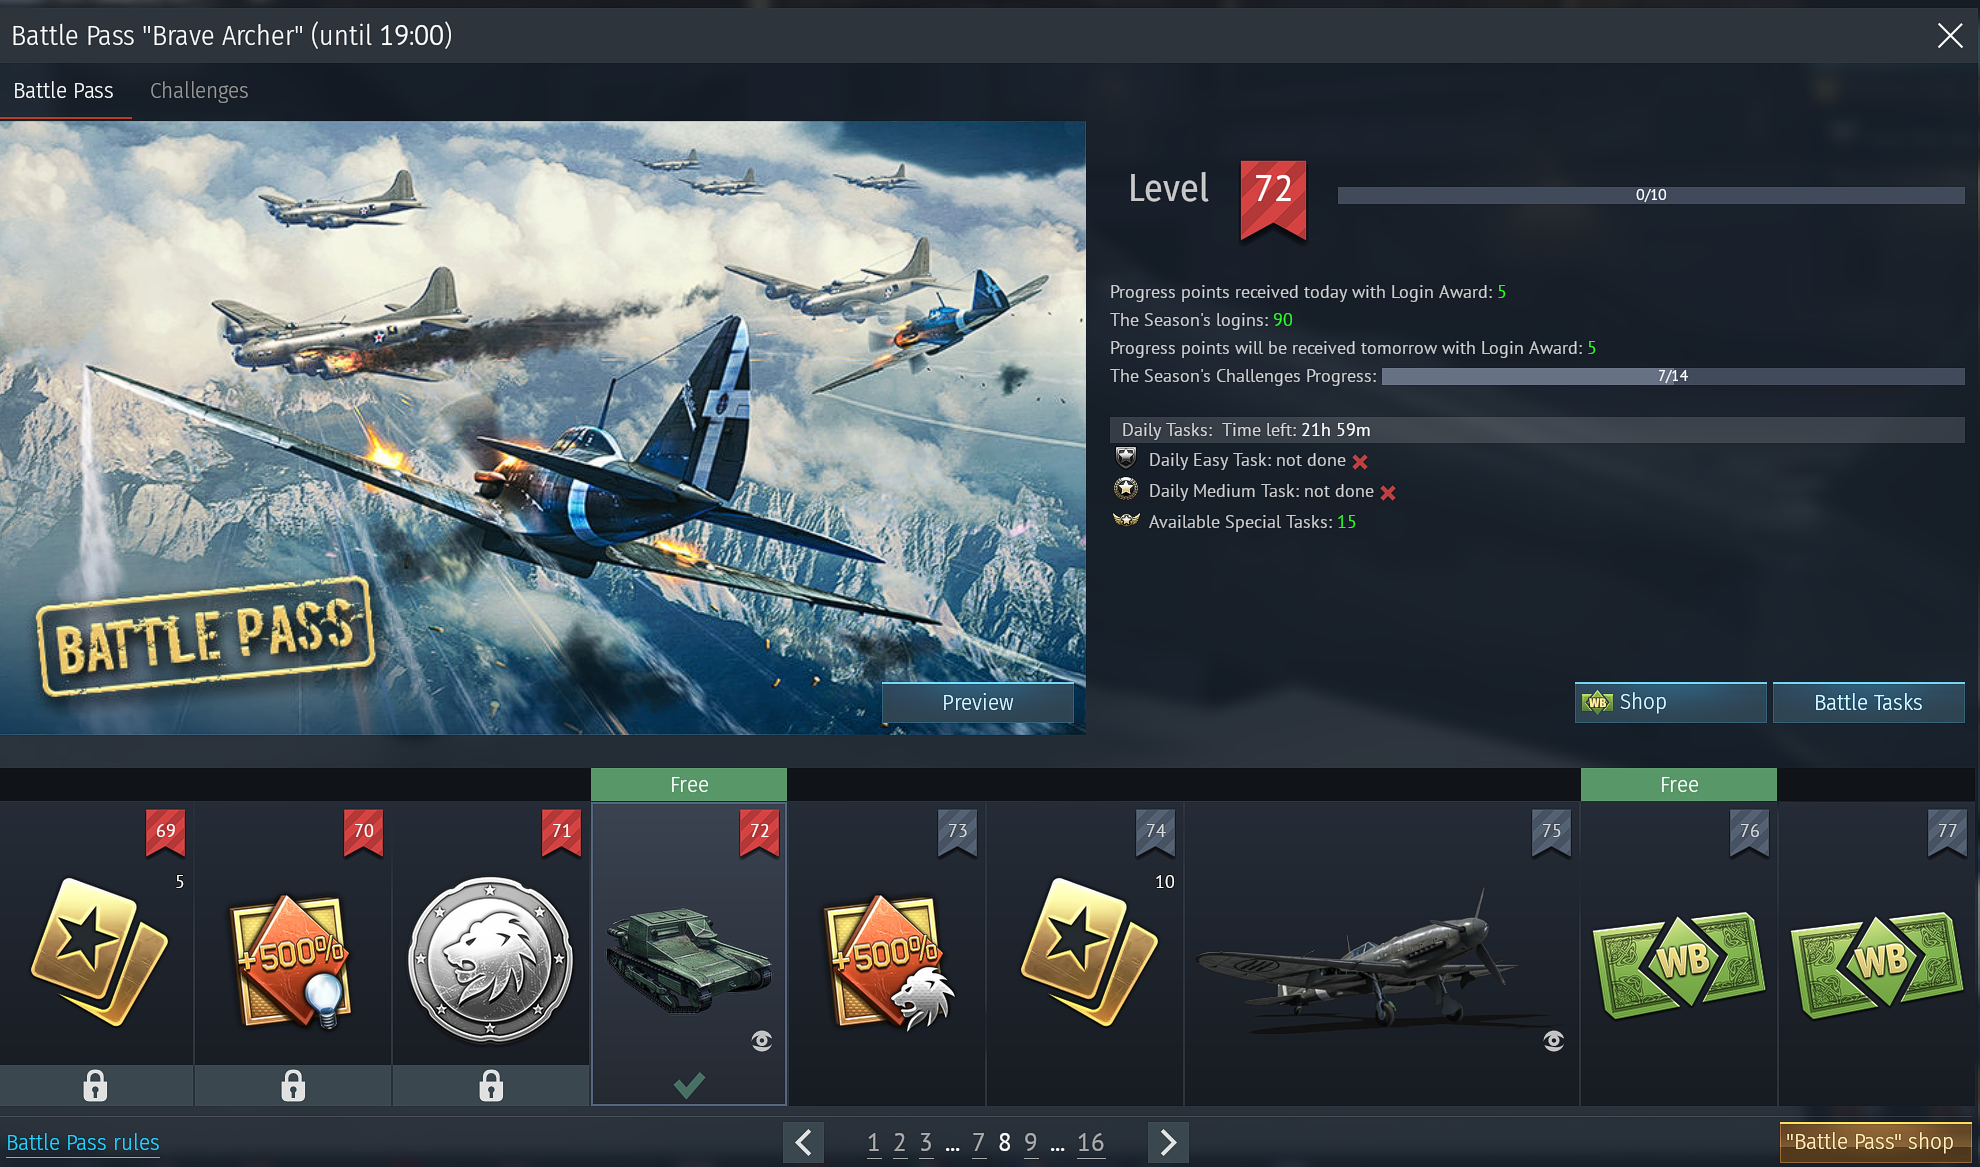
Task: Click the eye preview icon on the tank reward
Action: coord(761,1041)
